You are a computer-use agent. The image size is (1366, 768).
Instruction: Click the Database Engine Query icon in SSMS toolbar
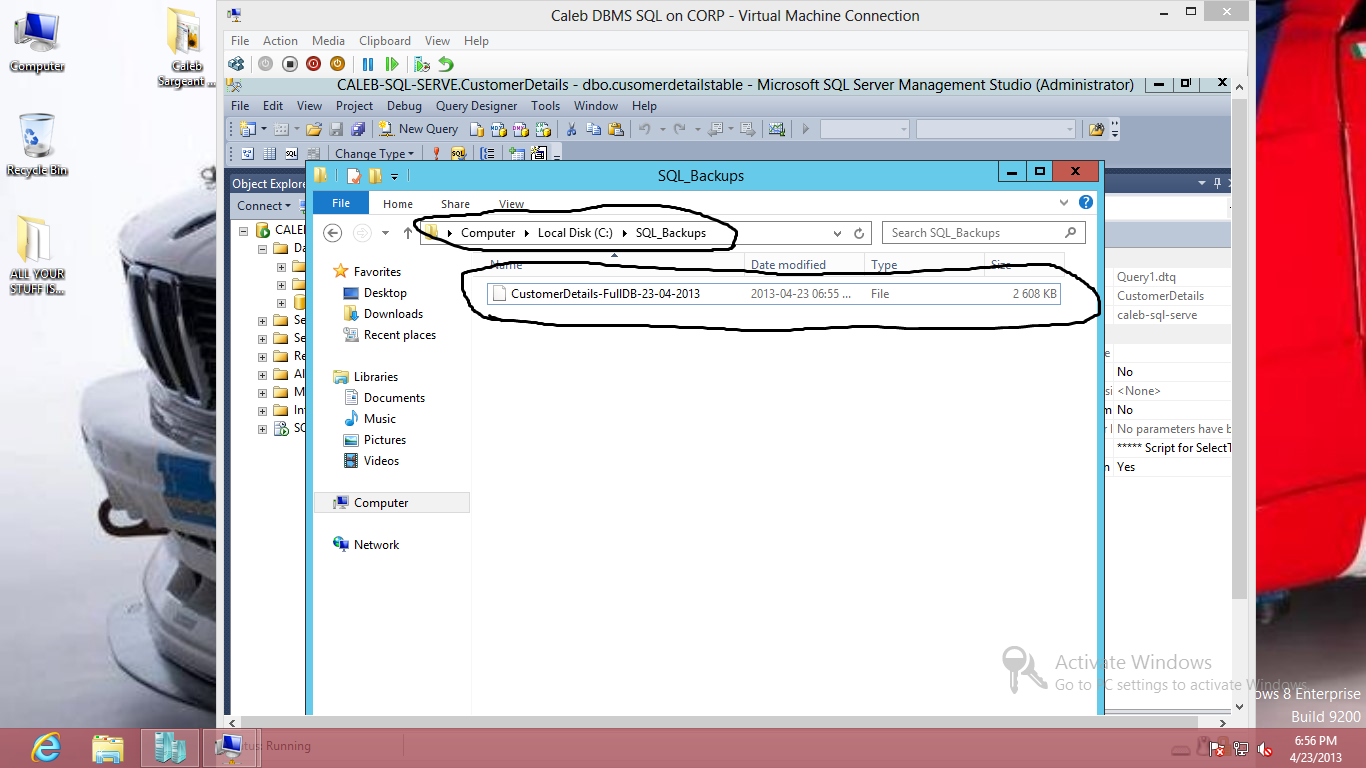coord(477,129)
